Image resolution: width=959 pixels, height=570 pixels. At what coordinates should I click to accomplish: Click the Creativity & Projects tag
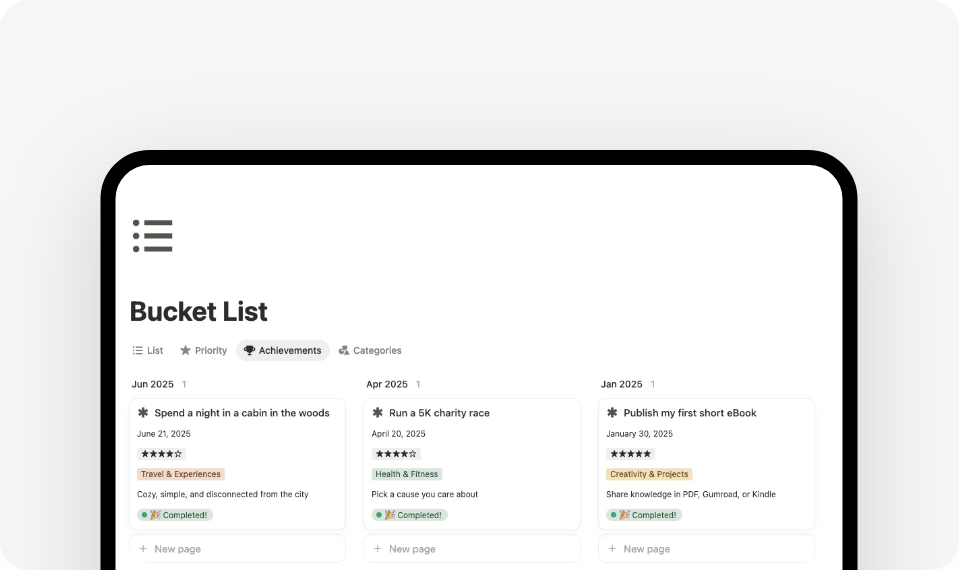coord(649,474)
